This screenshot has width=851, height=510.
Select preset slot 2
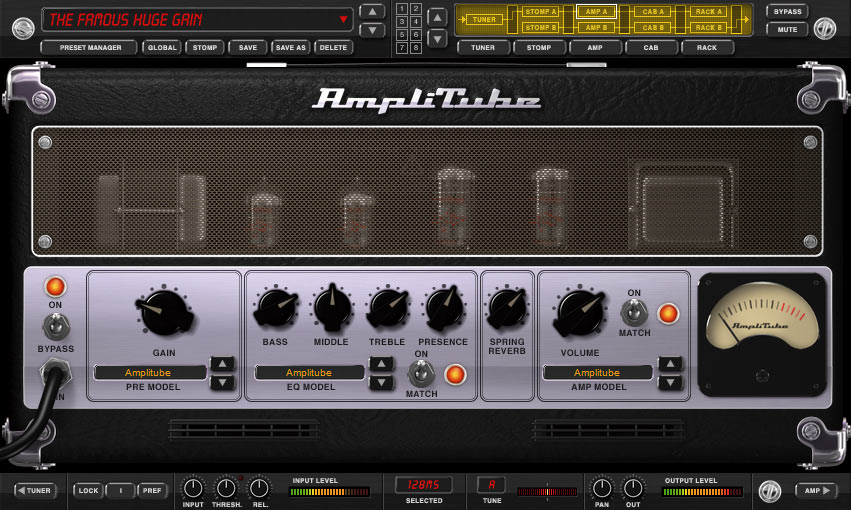click(415, 9)
